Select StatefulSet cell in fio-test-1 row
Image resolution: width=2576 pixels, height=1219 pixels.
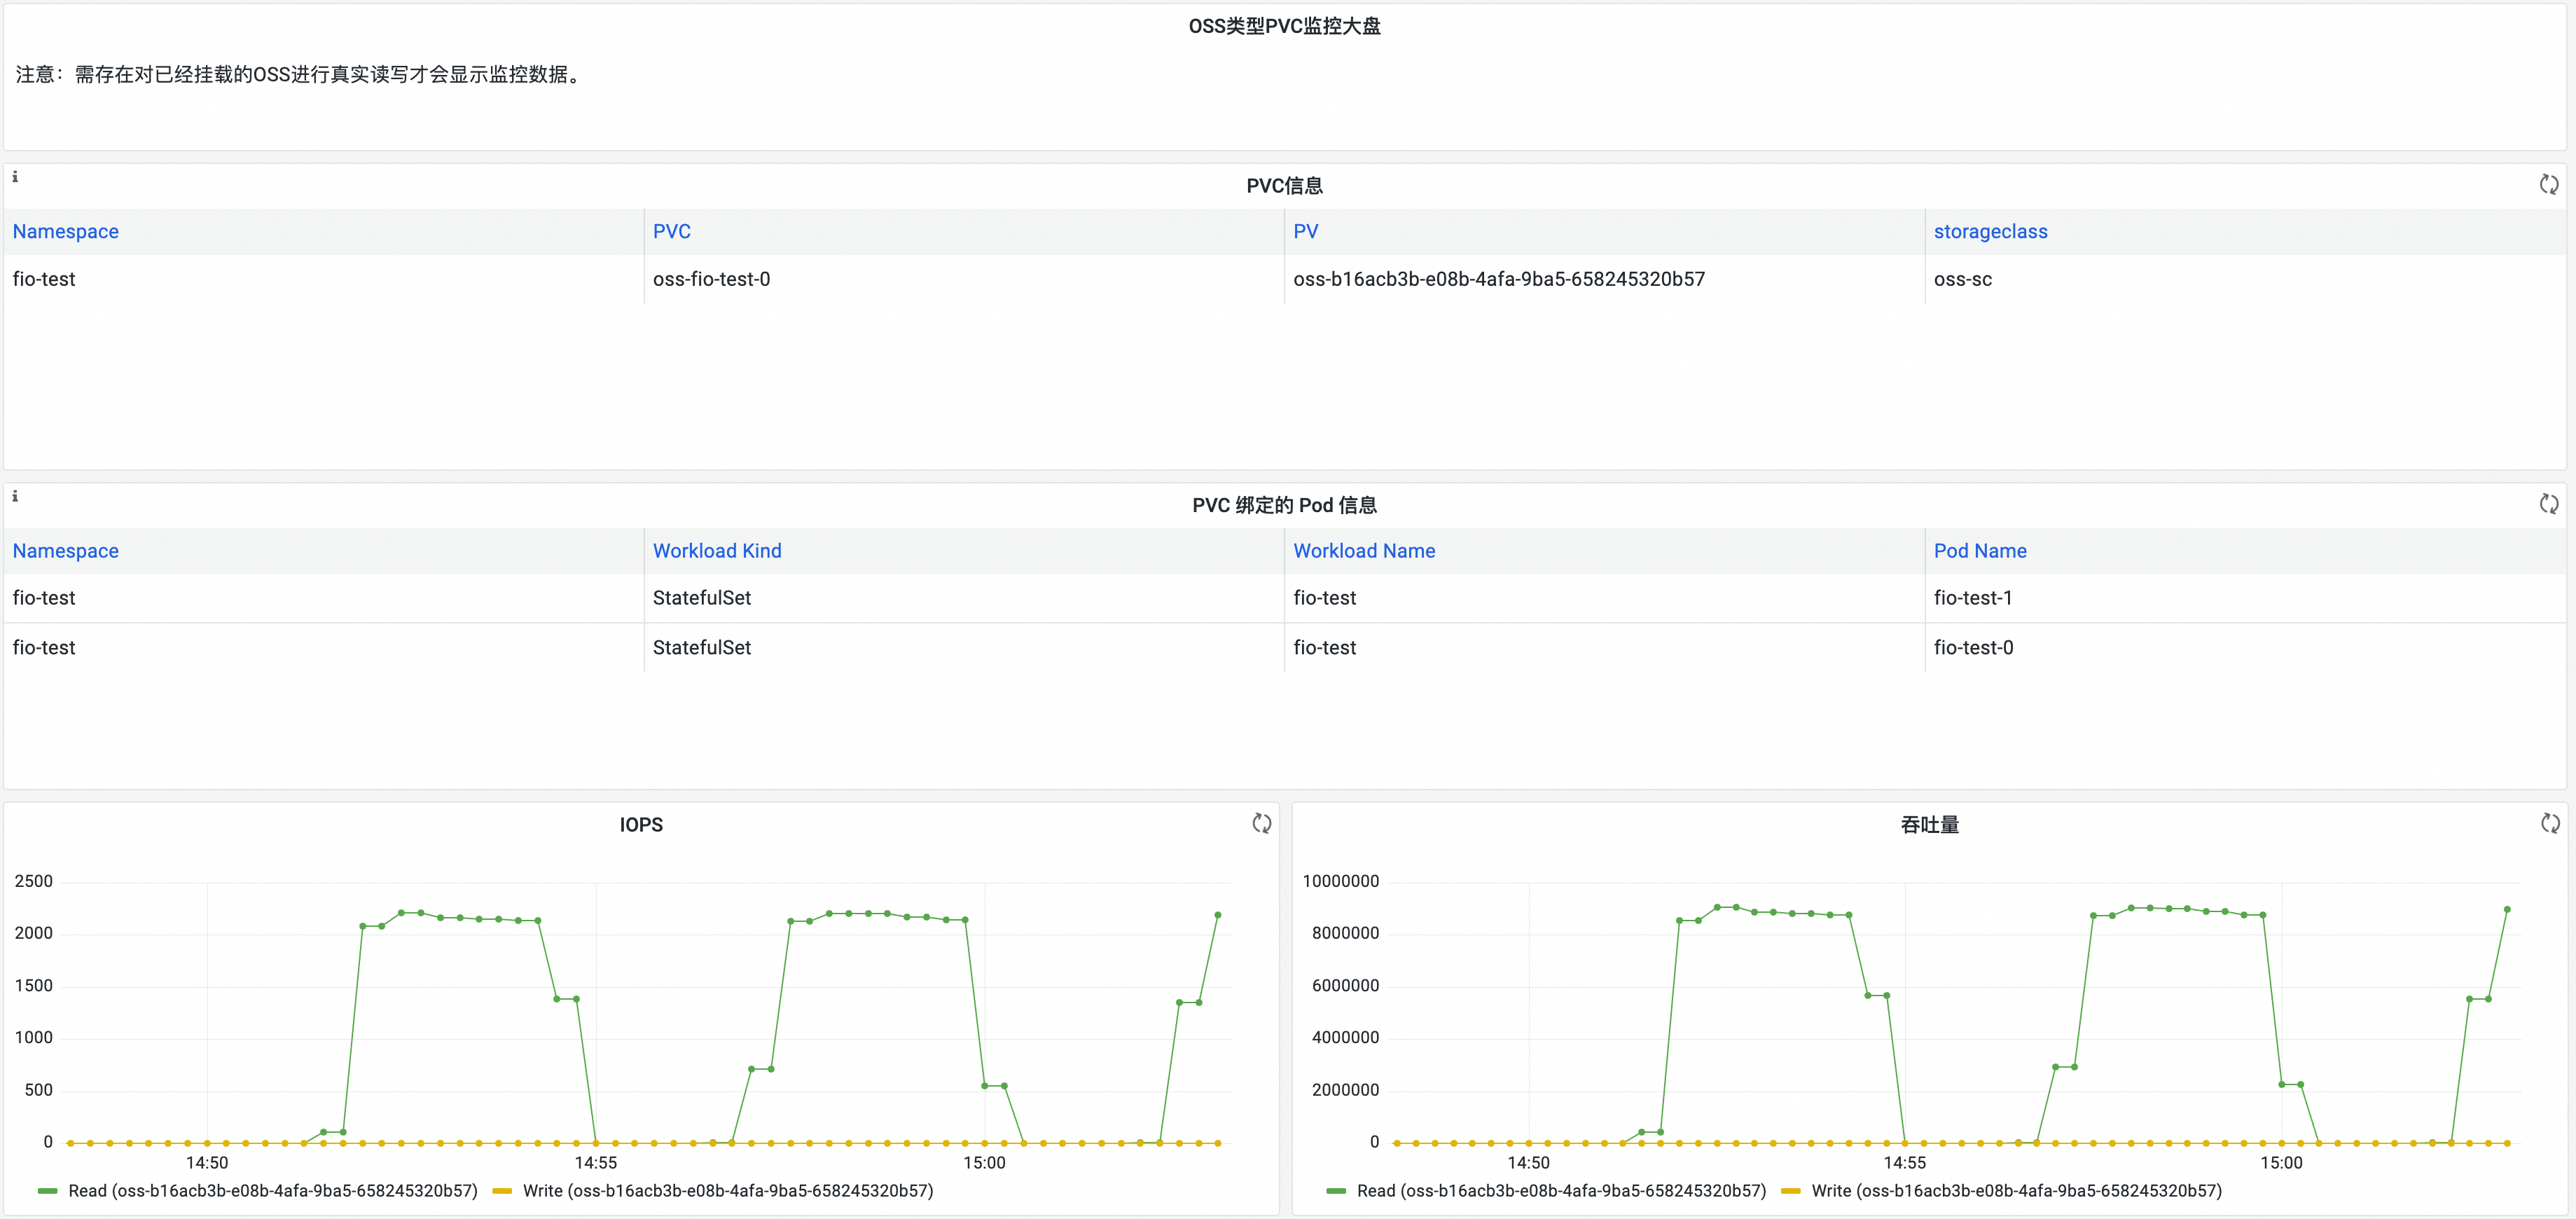(x=964, y=598)
